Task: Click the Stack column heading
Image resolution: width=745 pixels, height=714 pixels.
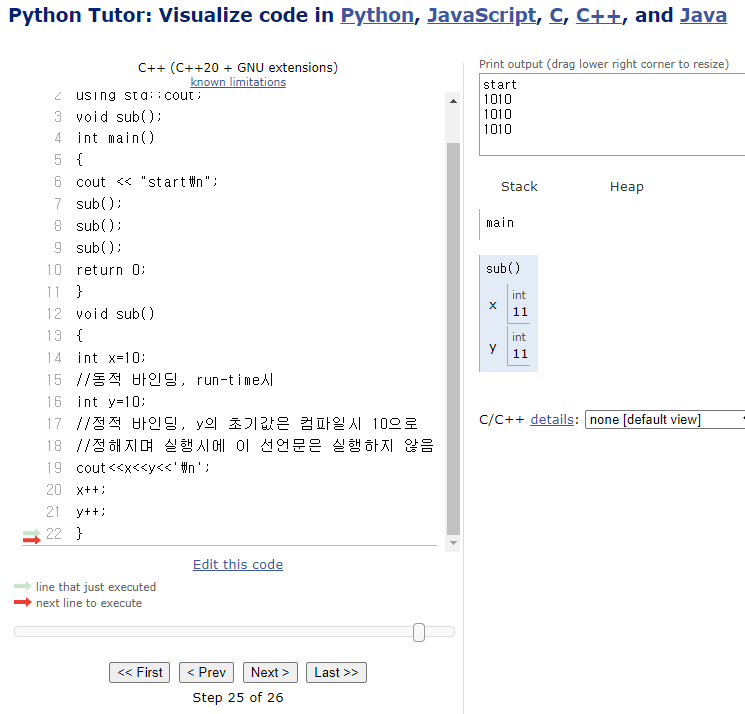Action: tap(519, 187)
